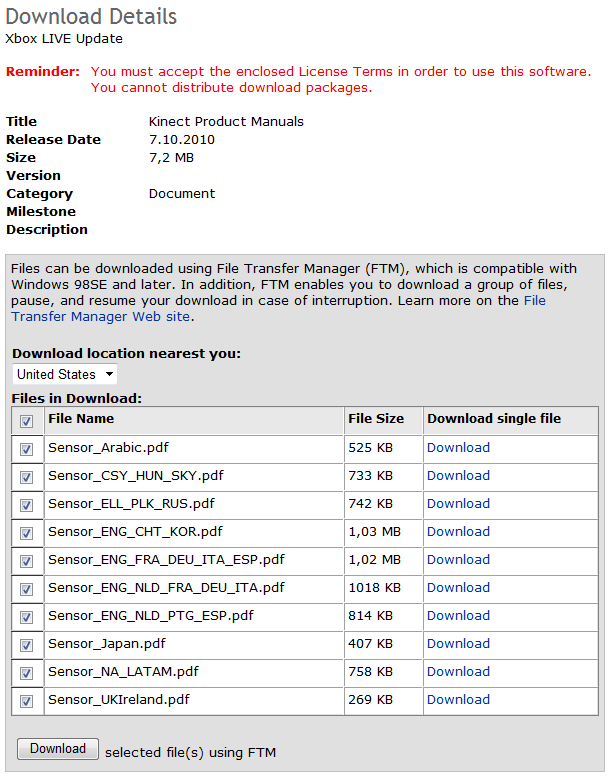Viewport: 609px width, 779px height.
Task: Download Sensor_NA_LATAM.pdf as single file
Action: [x=458, y=672]
